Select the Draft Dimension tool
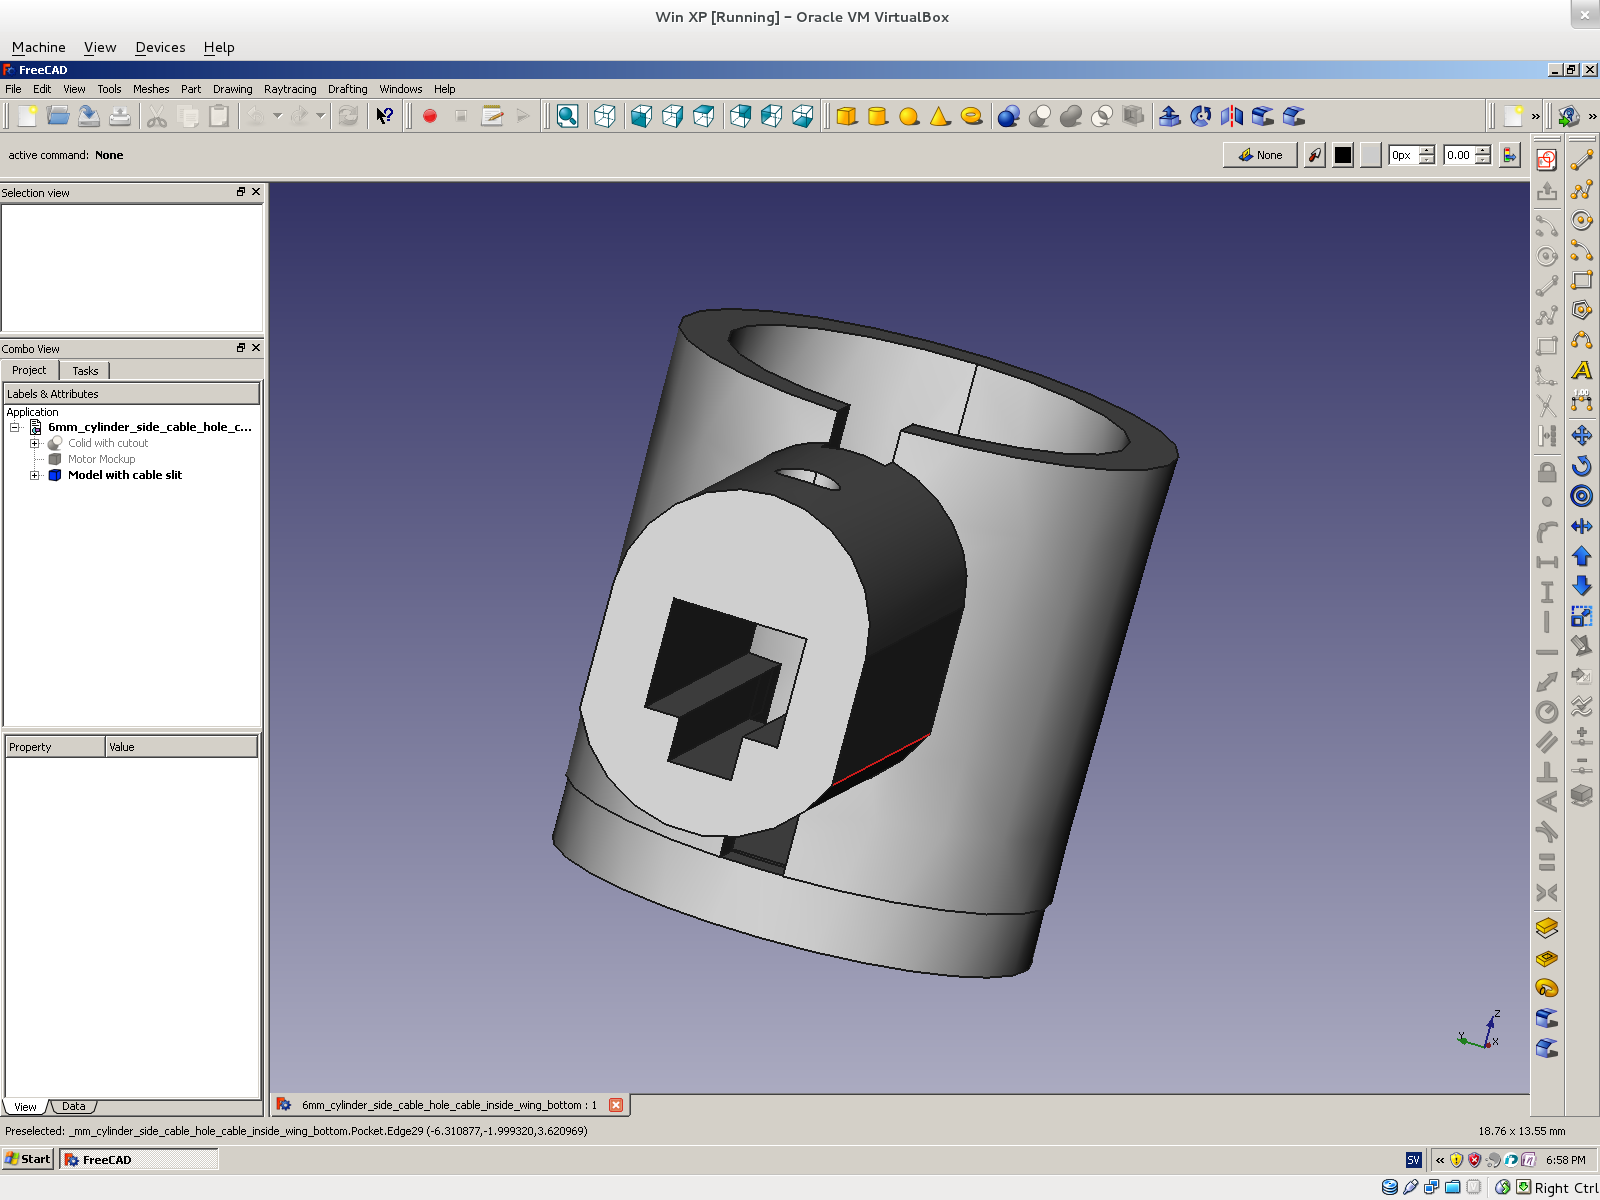 (x=1582, y=401)
